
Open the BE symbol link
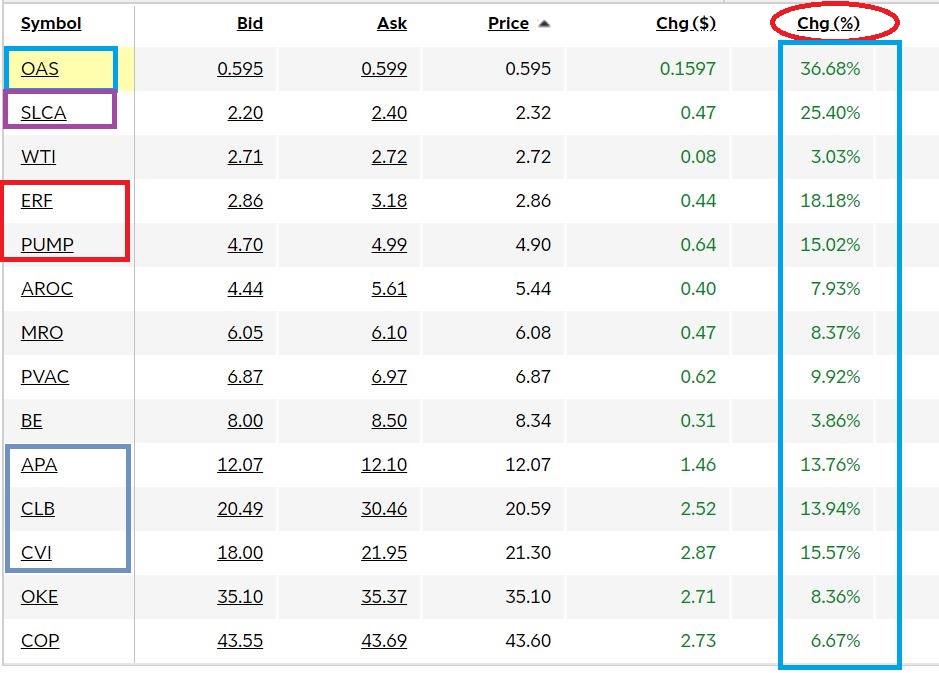tap(32, 420)
